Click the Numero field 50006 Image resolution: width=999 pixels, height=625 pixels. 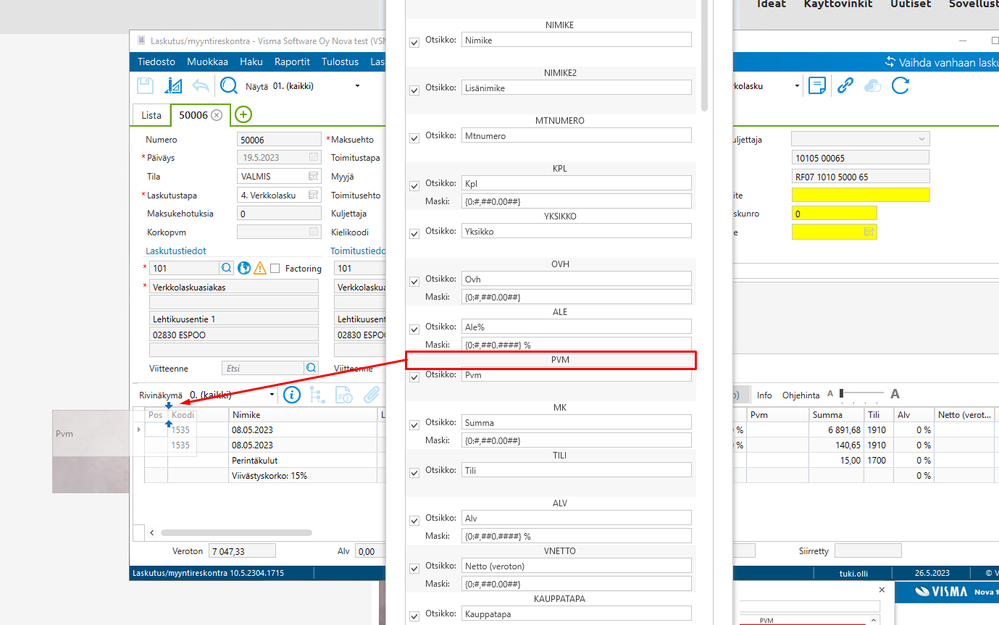(278, 140)
